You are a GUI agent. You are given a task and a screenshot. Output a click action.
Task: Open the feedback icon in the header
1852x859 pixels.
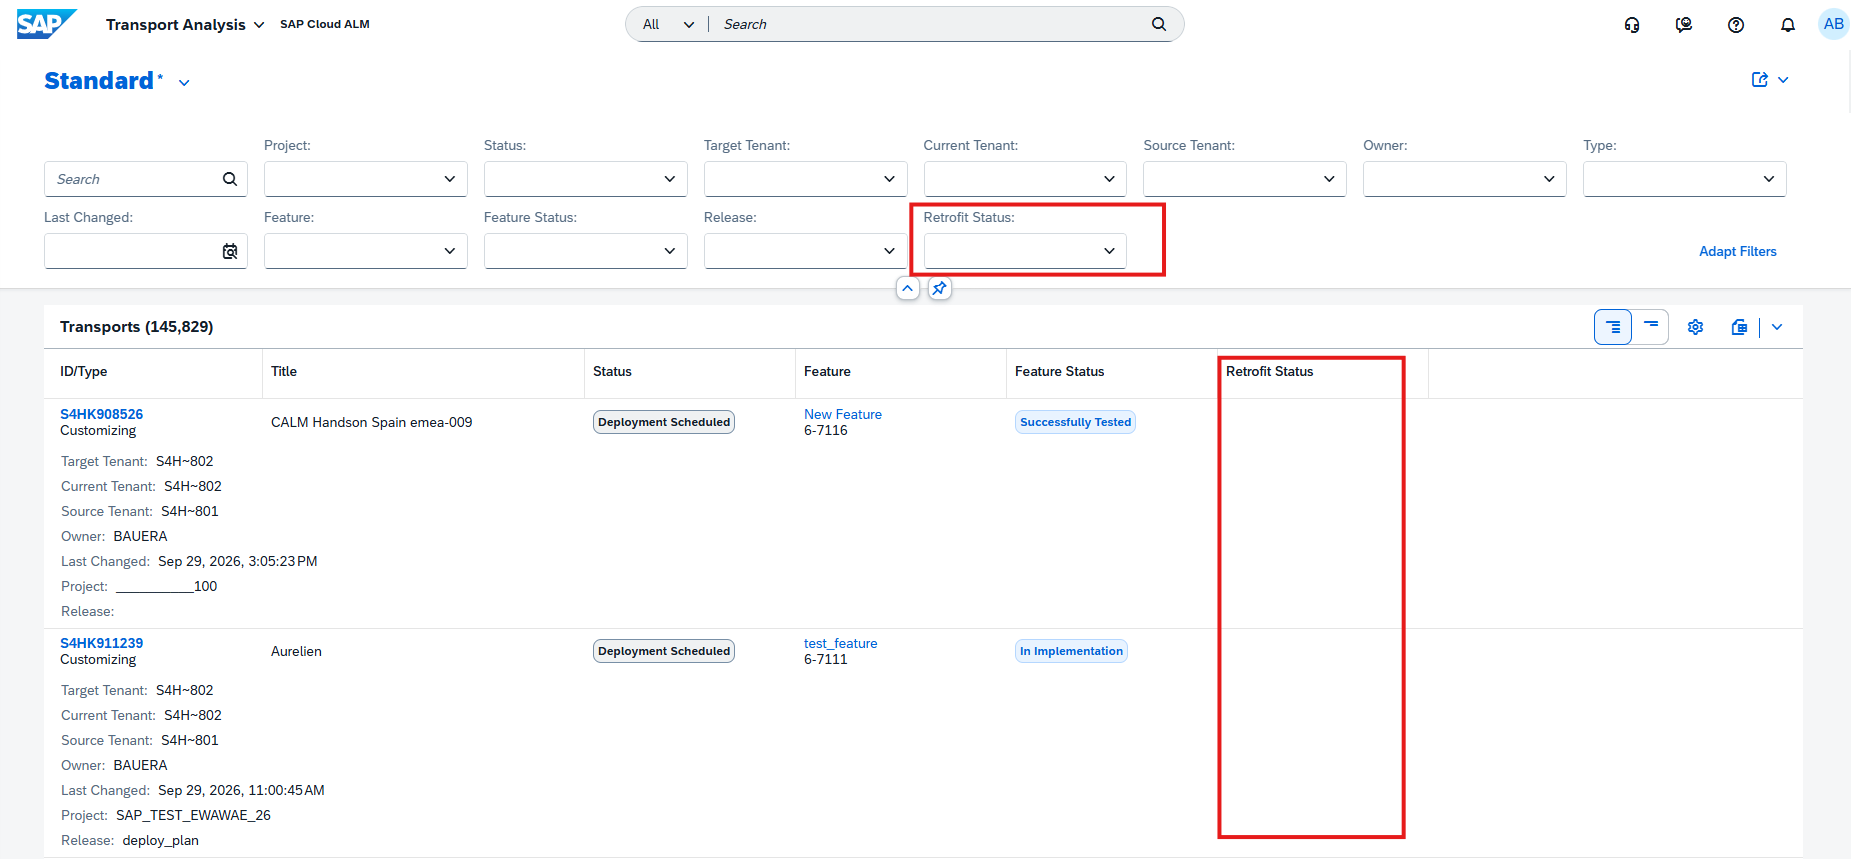1684,25
